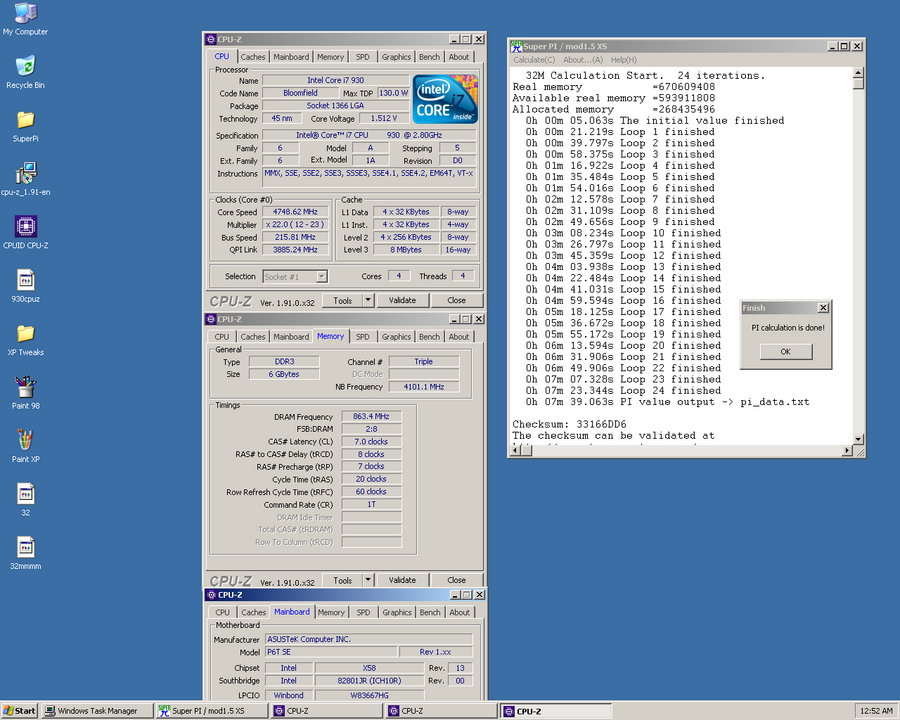Click the Intel Core i7 930 name field
The height and width of the screenshot is (720, 900).
335,80
